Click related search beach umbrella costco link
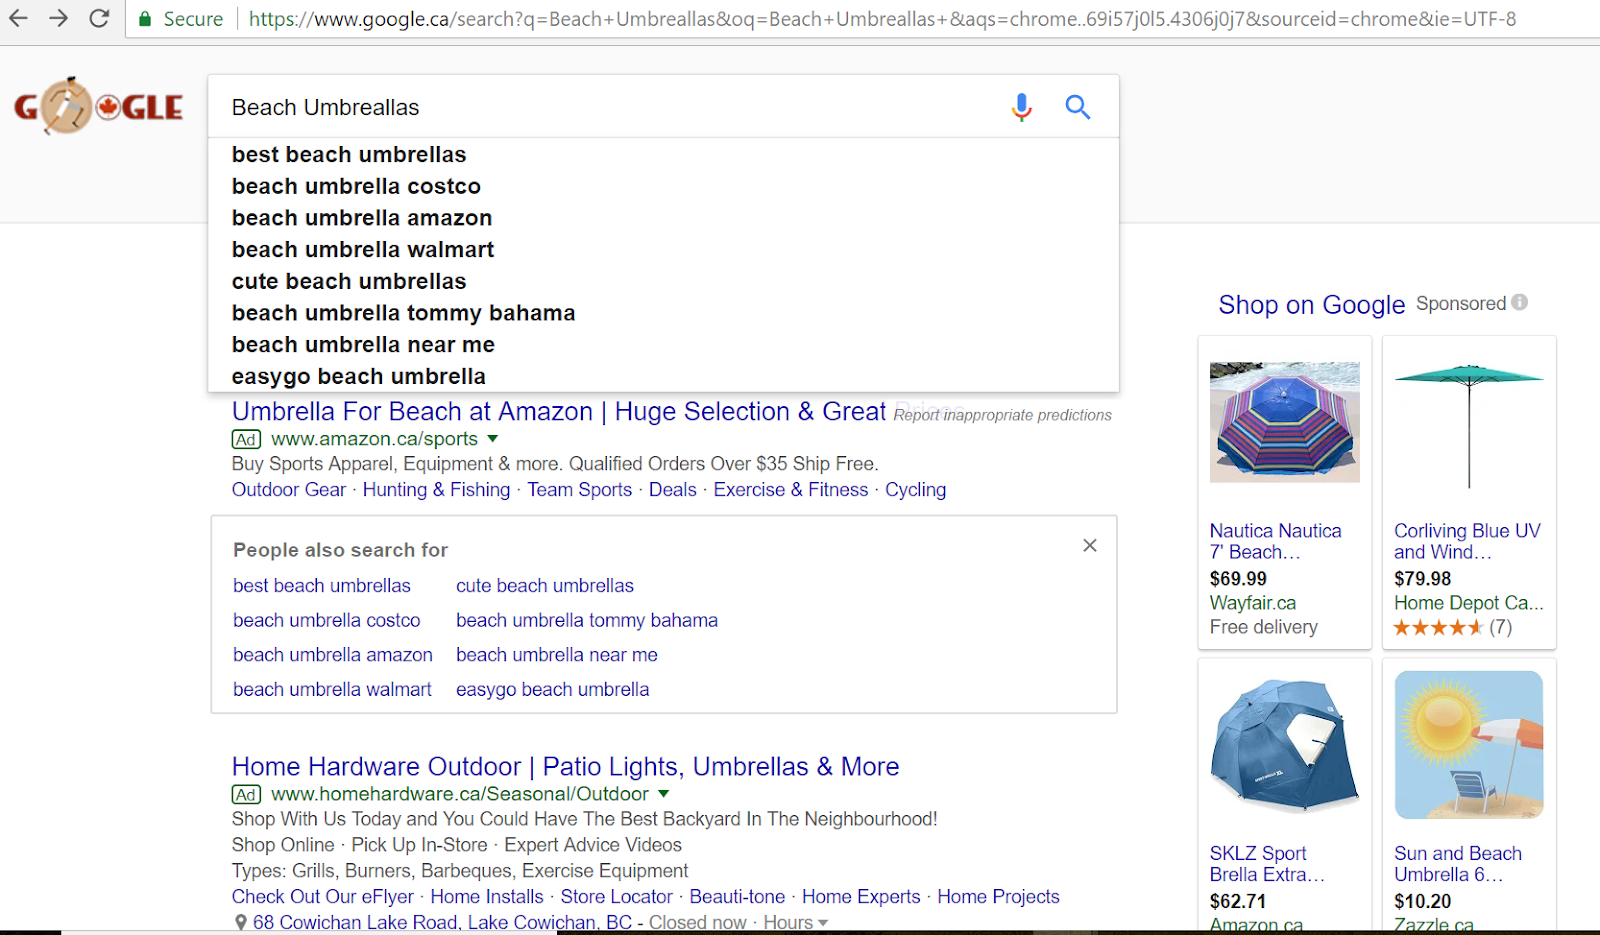 click(x=327, y=621)
